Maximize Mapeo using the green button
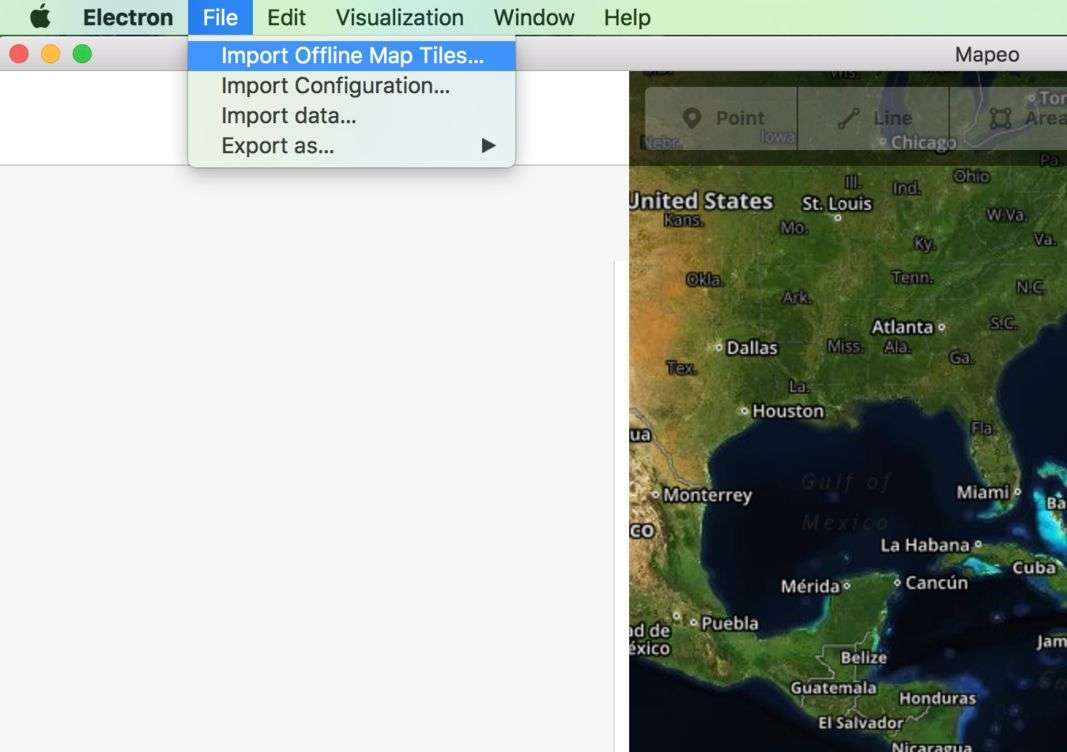The image size is (1067, 752). point(82,54)
